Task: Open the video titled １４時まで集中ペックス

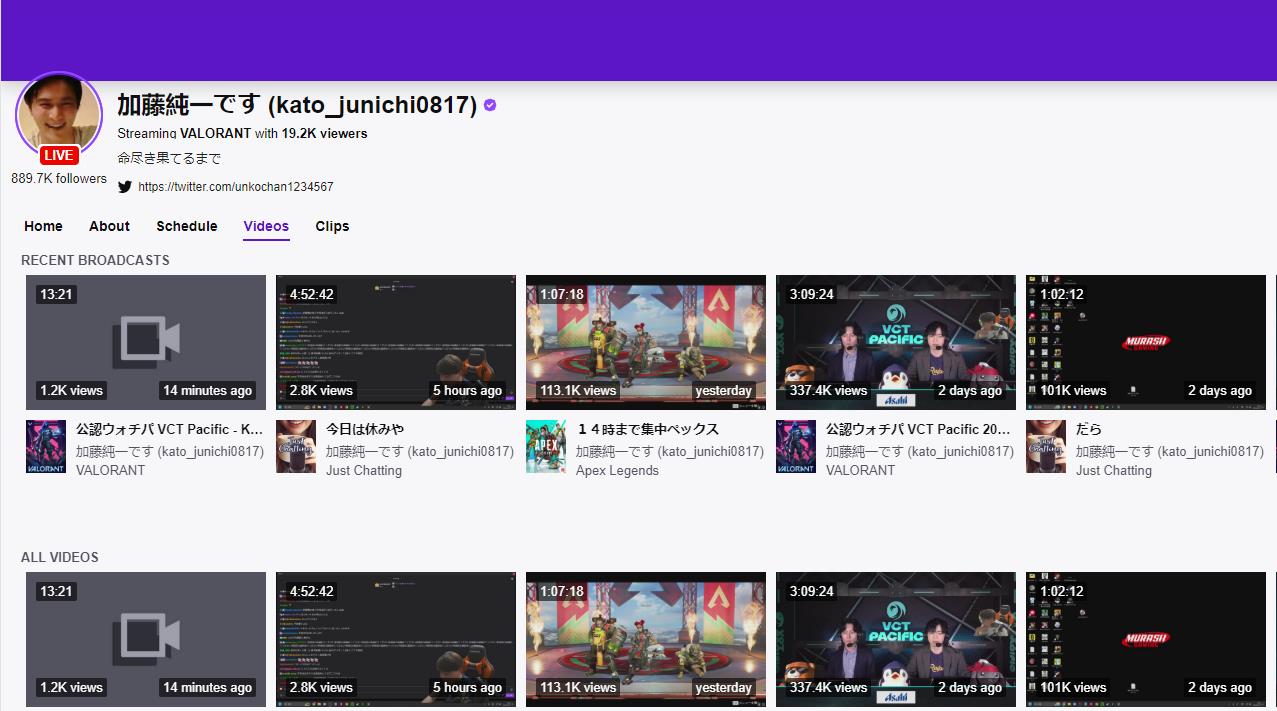Action: [x=647, y=429]
